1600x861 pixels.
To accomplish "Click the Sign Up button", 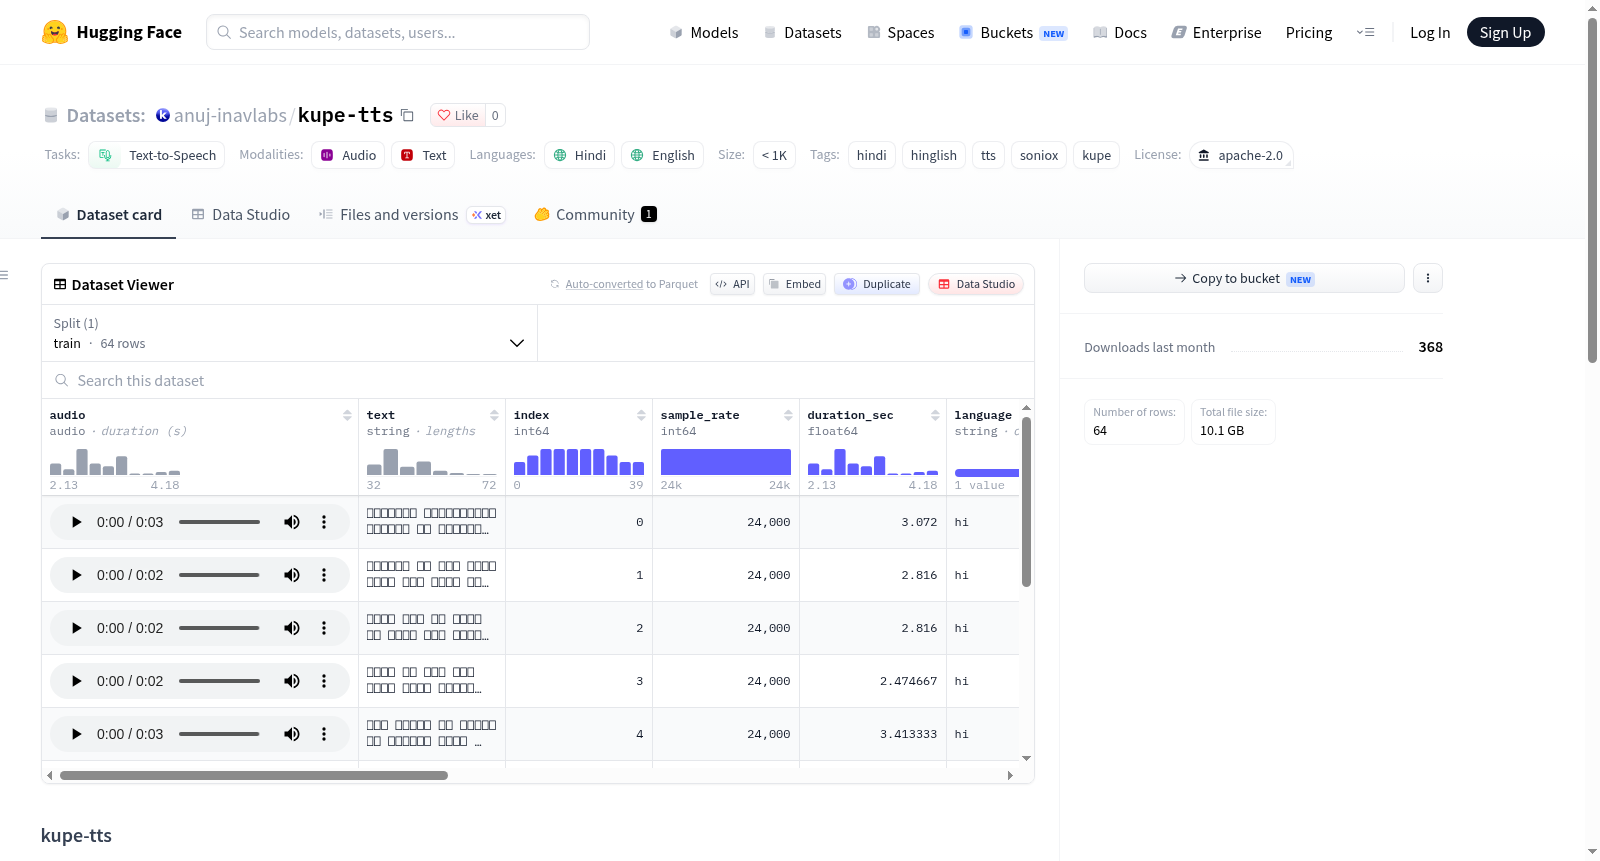I will pos(1505,32).
